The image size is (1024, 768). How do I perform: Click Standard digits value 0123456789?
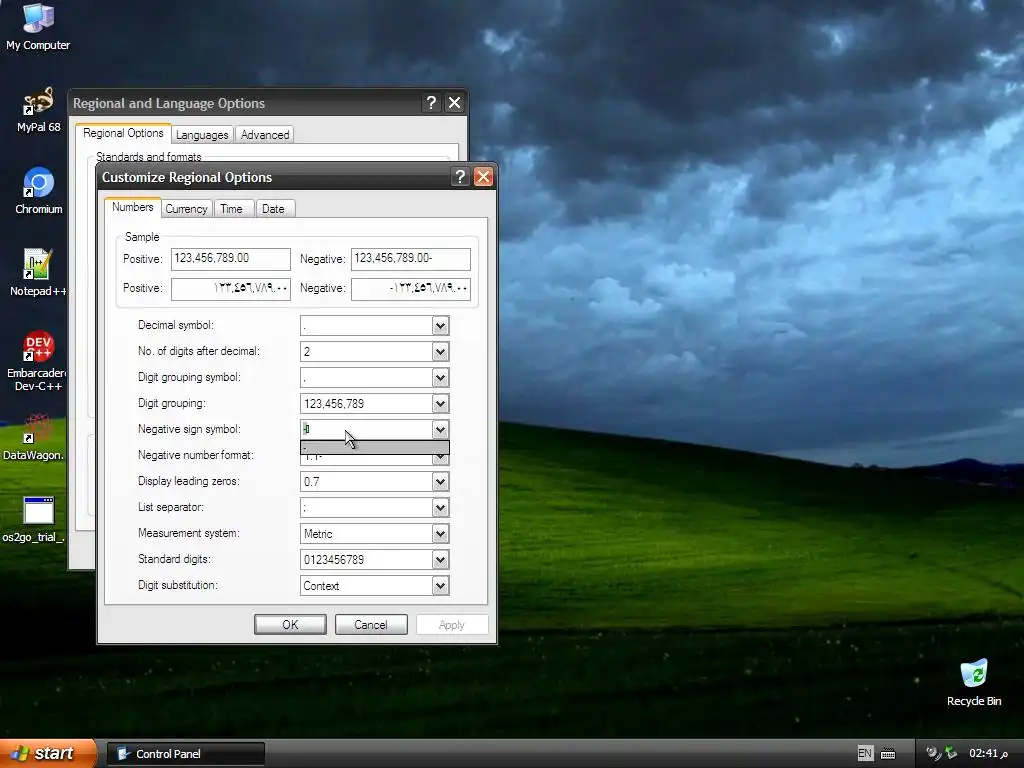tap(334, 560)
